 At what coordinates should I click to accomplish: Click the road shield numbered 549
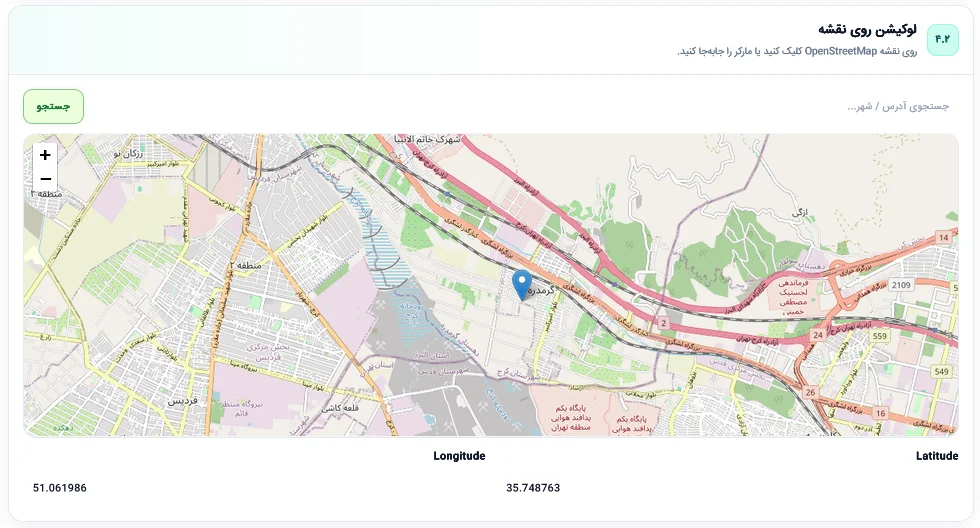(x=941, y=371)
